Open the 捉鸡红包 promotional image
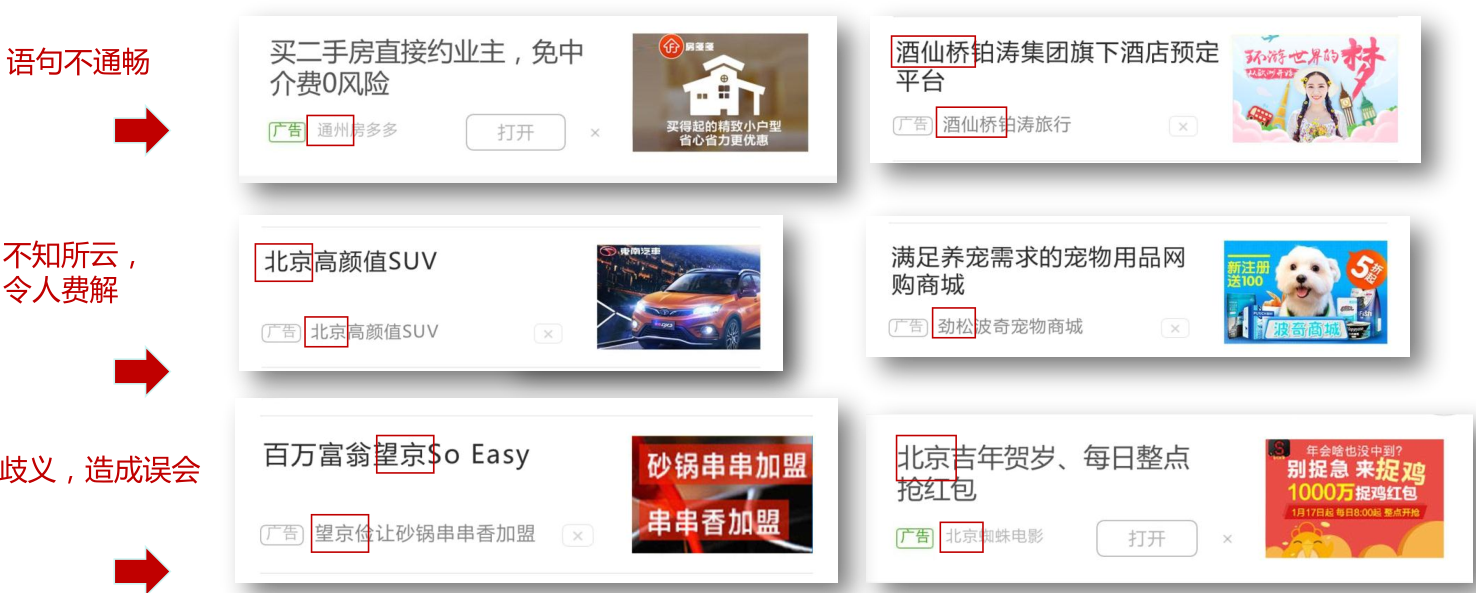The image size is (1476, 593). [1354, 498]
